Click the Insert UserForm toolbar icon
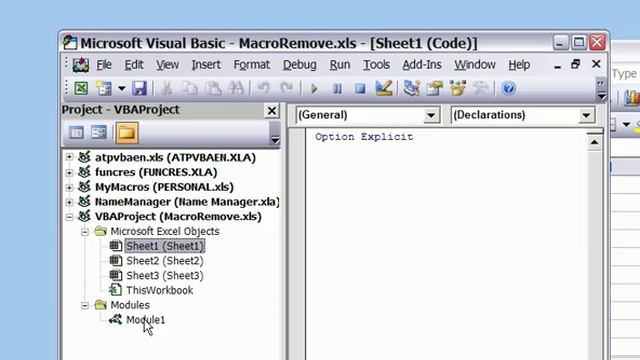 click(x=104, y=88)
